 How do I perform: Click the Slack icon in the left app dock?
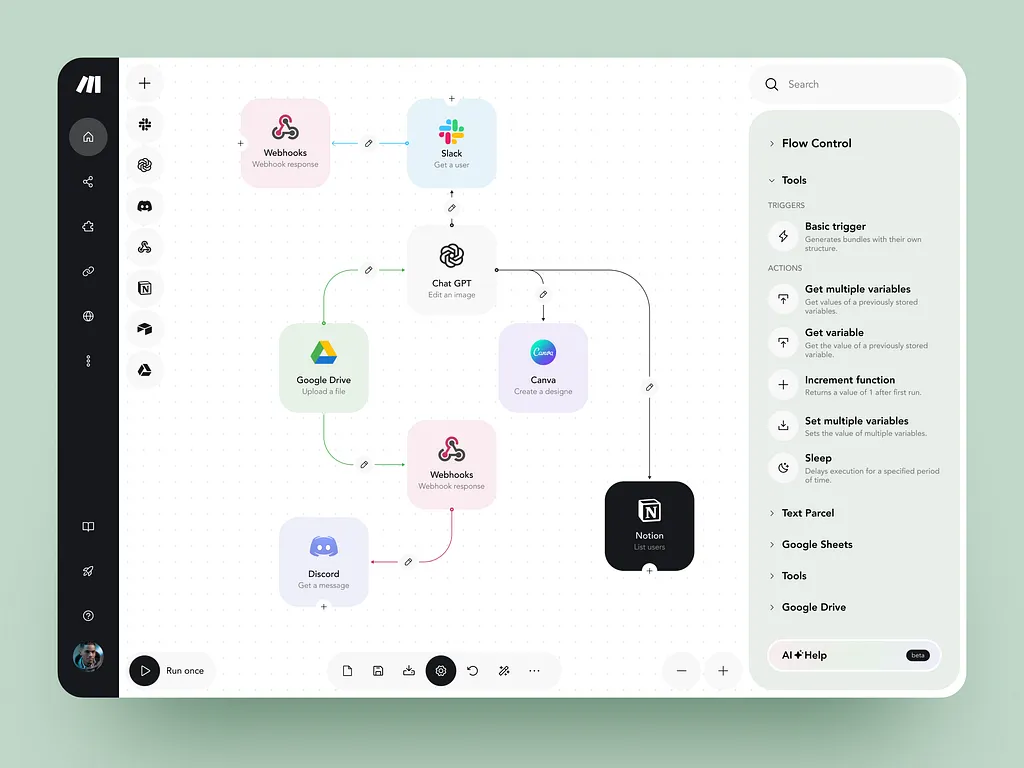[x=144, y=125]
